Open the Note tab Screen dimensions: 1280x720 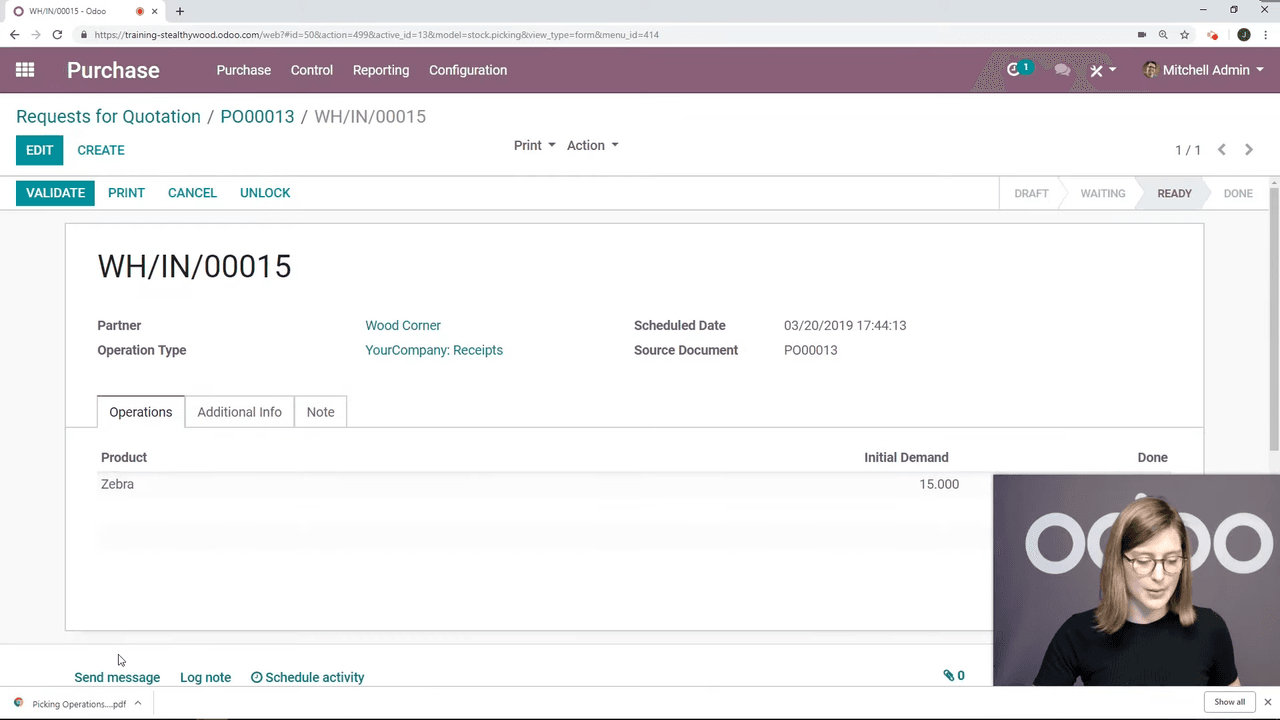point(320,412)
